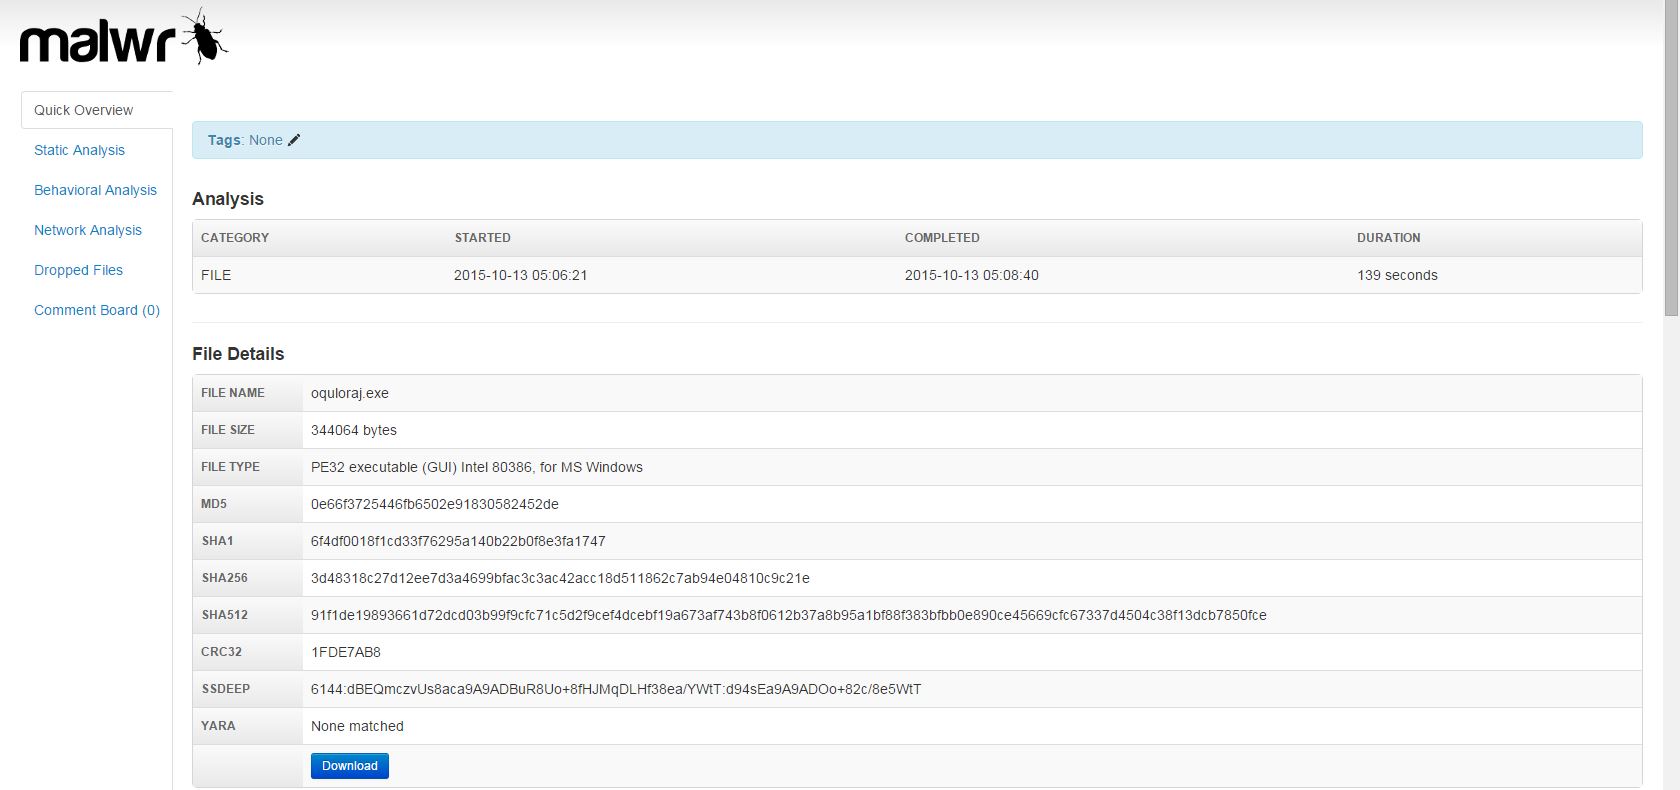Select the SHA1 hash starting 6f4df0018f1c
Screen dimensions: 1680x790
[458, 541]
